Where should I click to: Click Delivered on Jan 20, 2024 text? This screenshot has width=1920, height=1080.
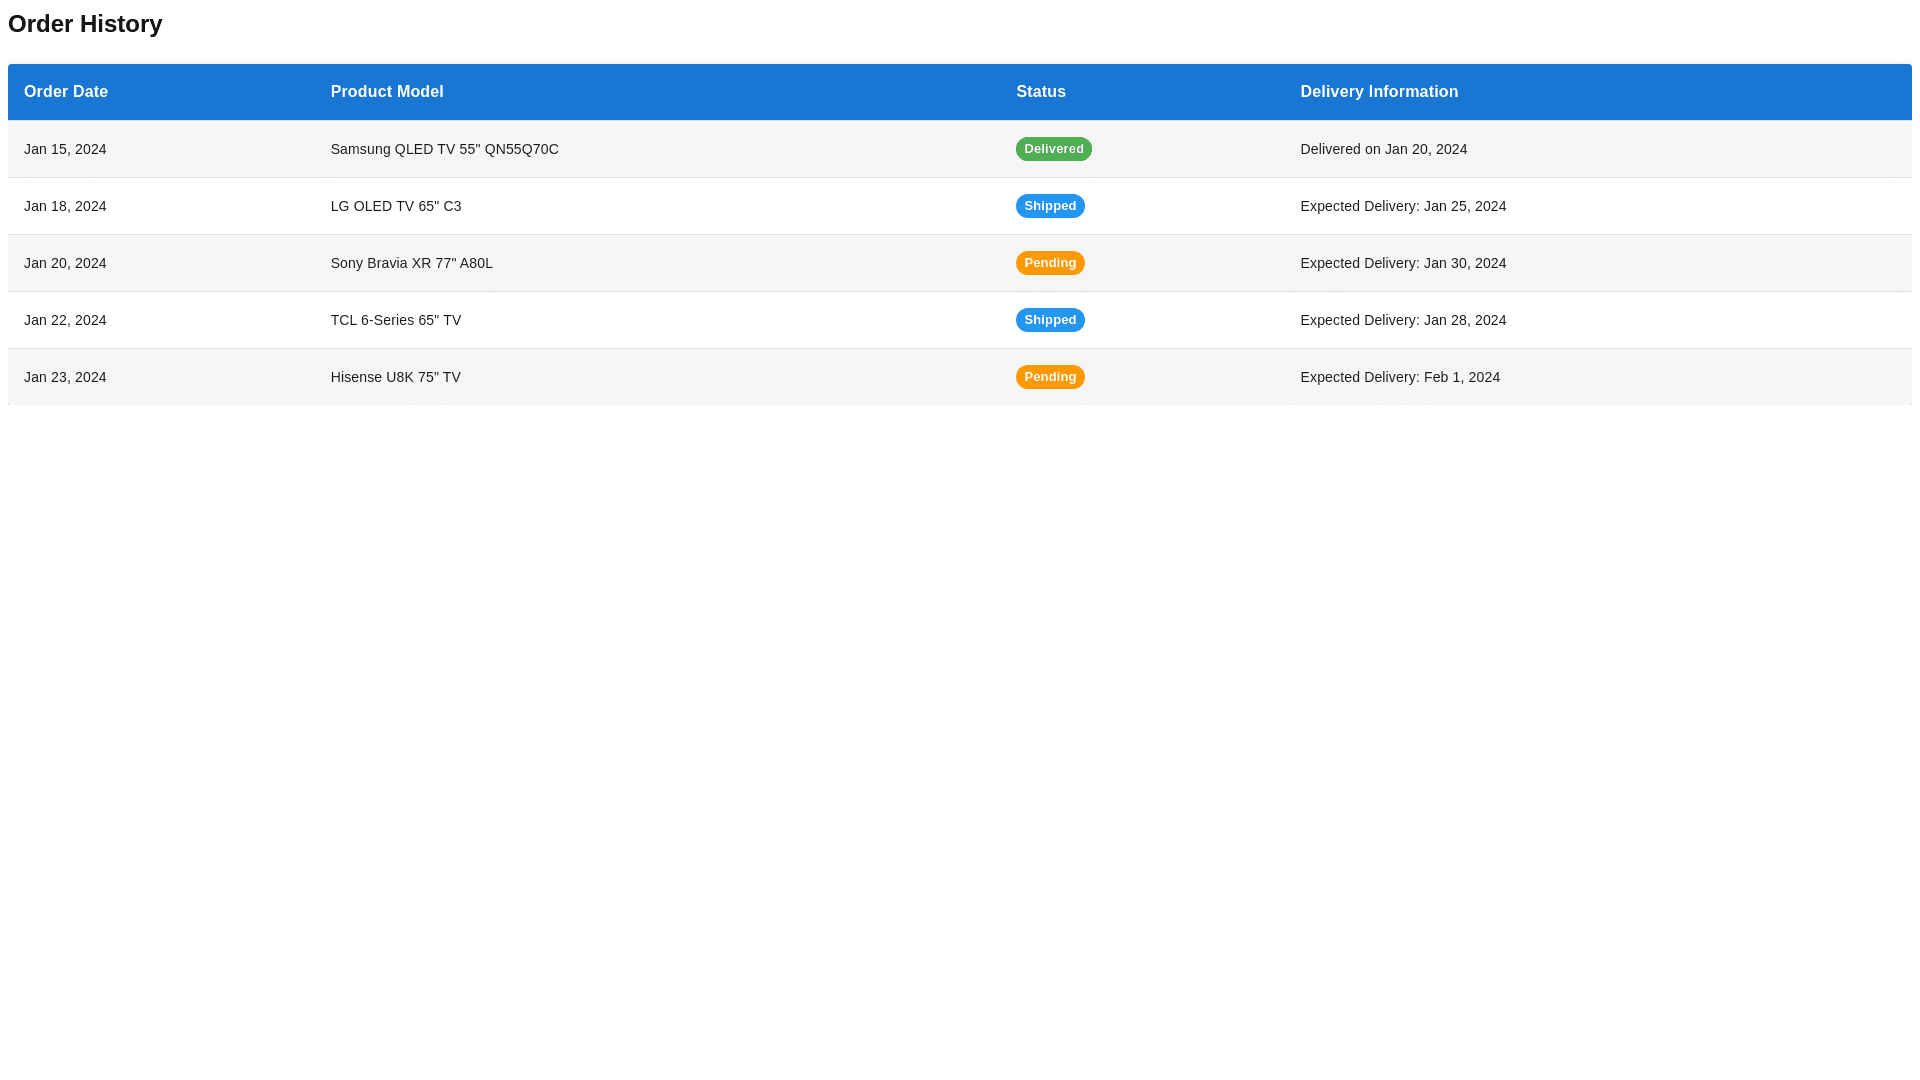[1383, 149]
